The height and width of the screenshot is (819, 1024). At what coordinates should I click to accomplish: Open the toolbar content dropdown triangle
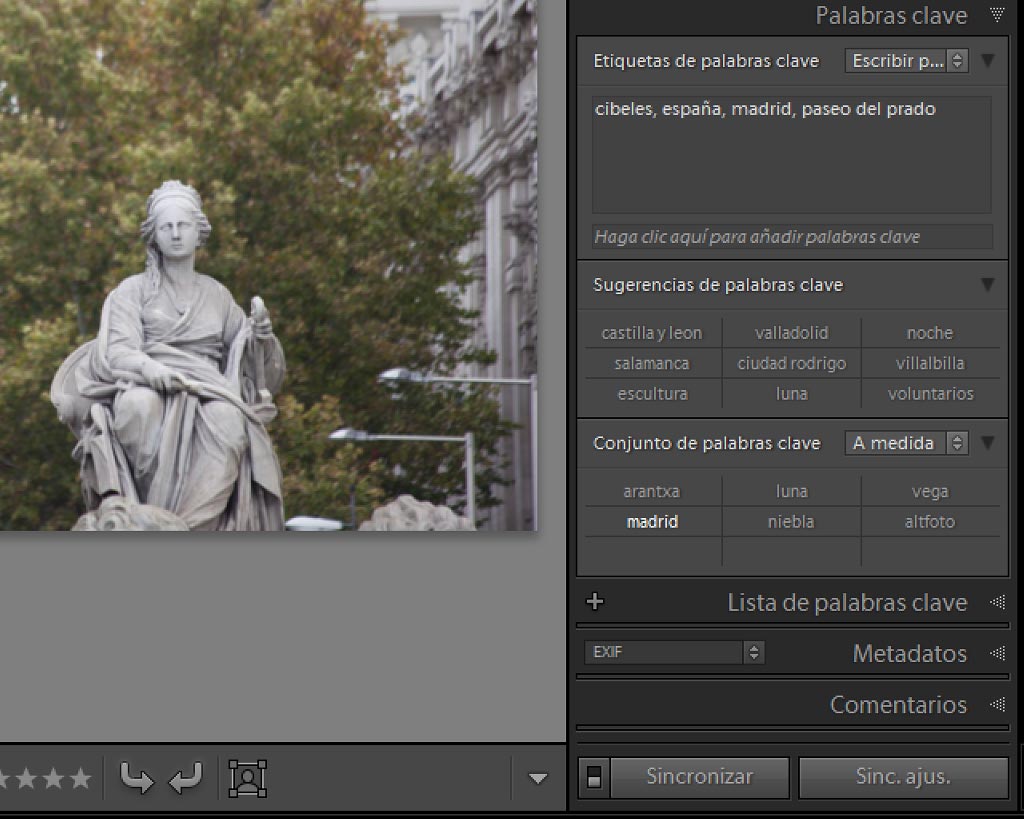click(537, 779)
